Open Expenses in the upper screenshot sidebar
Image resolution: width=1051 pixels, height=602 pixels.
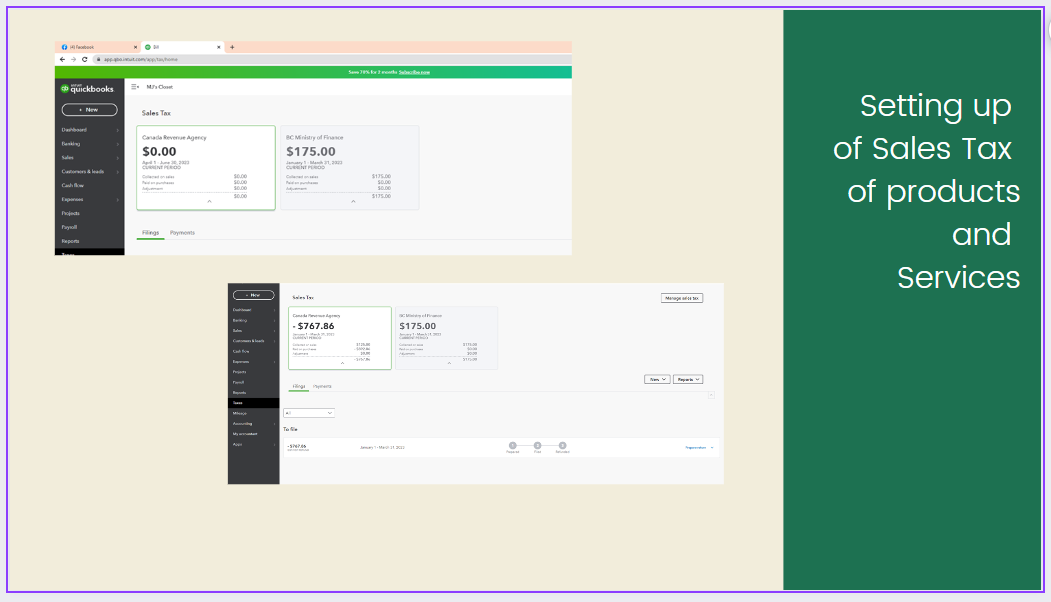tap(72, 199)
